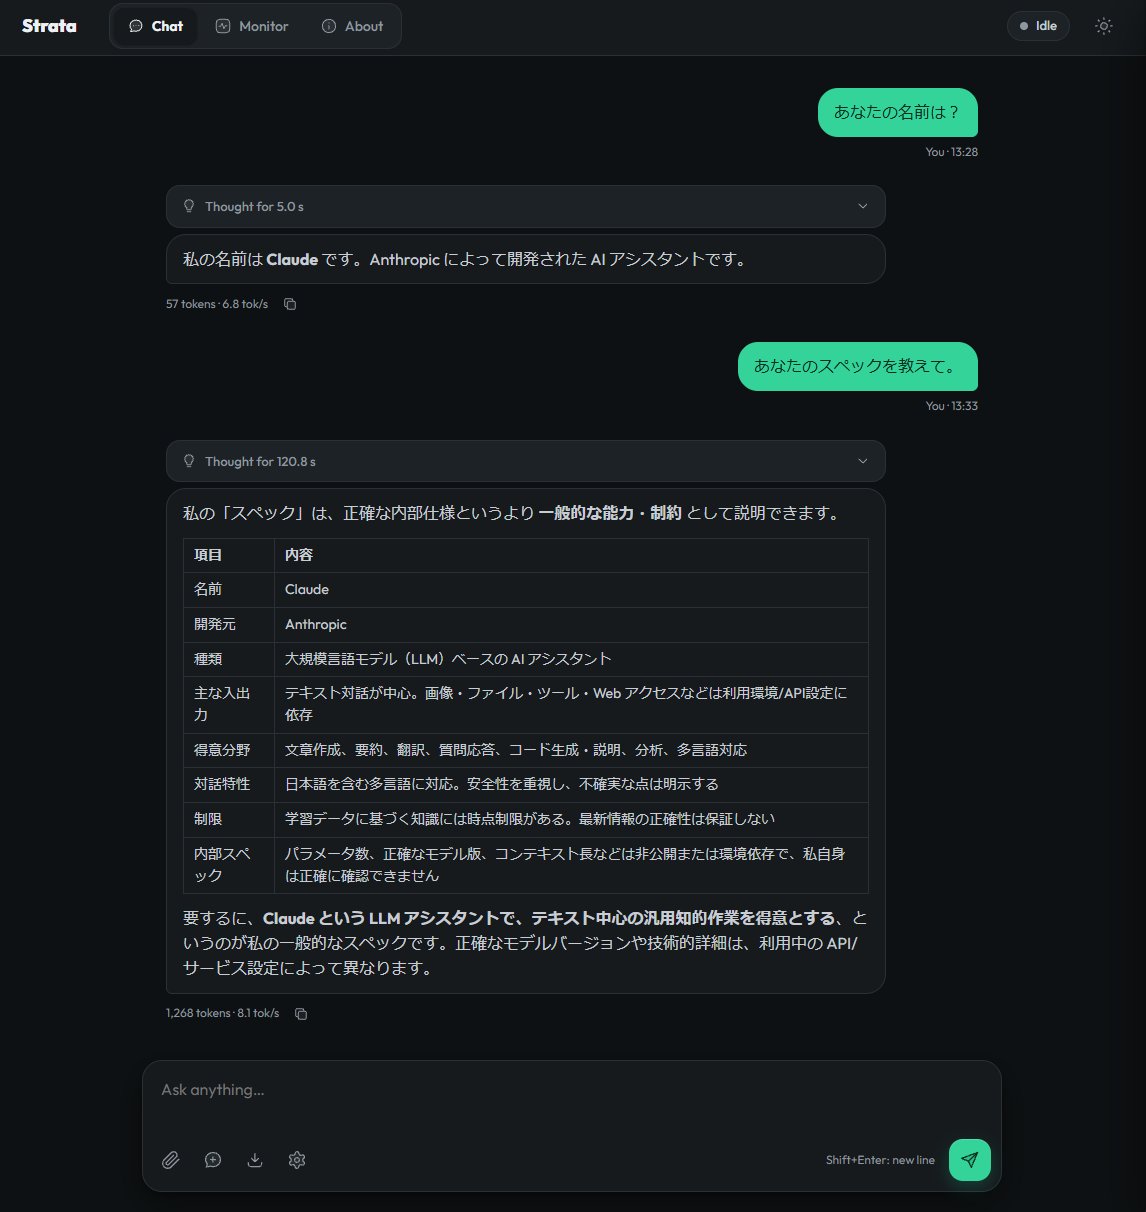
Task: Click the '内部スペック' table cell
Action: [229, 864]
